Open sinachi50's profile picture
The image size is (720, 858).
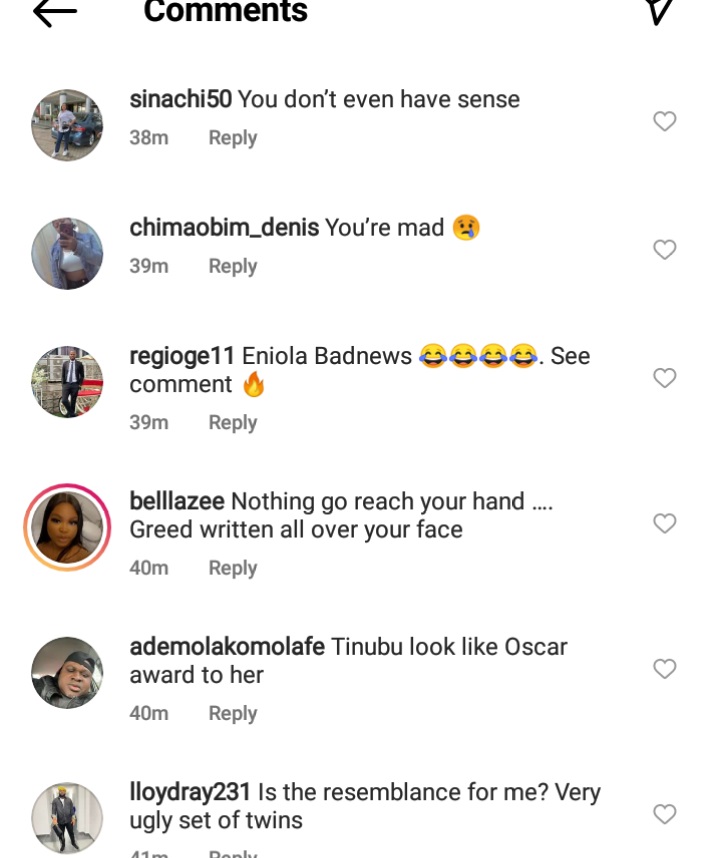(67, 125)
